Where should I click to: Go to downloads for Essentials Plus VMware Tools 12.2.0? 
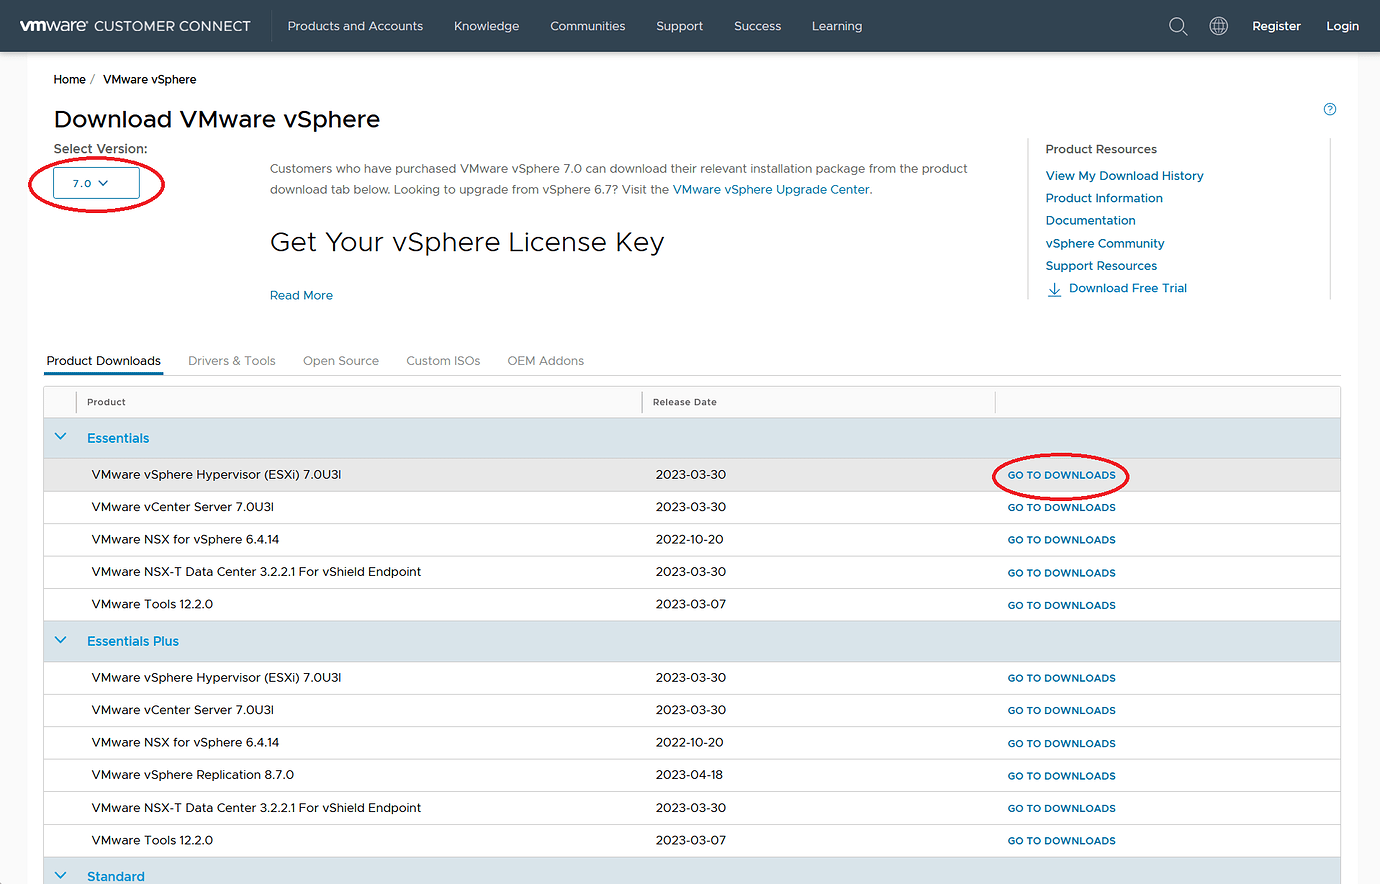pos(1061,841)
